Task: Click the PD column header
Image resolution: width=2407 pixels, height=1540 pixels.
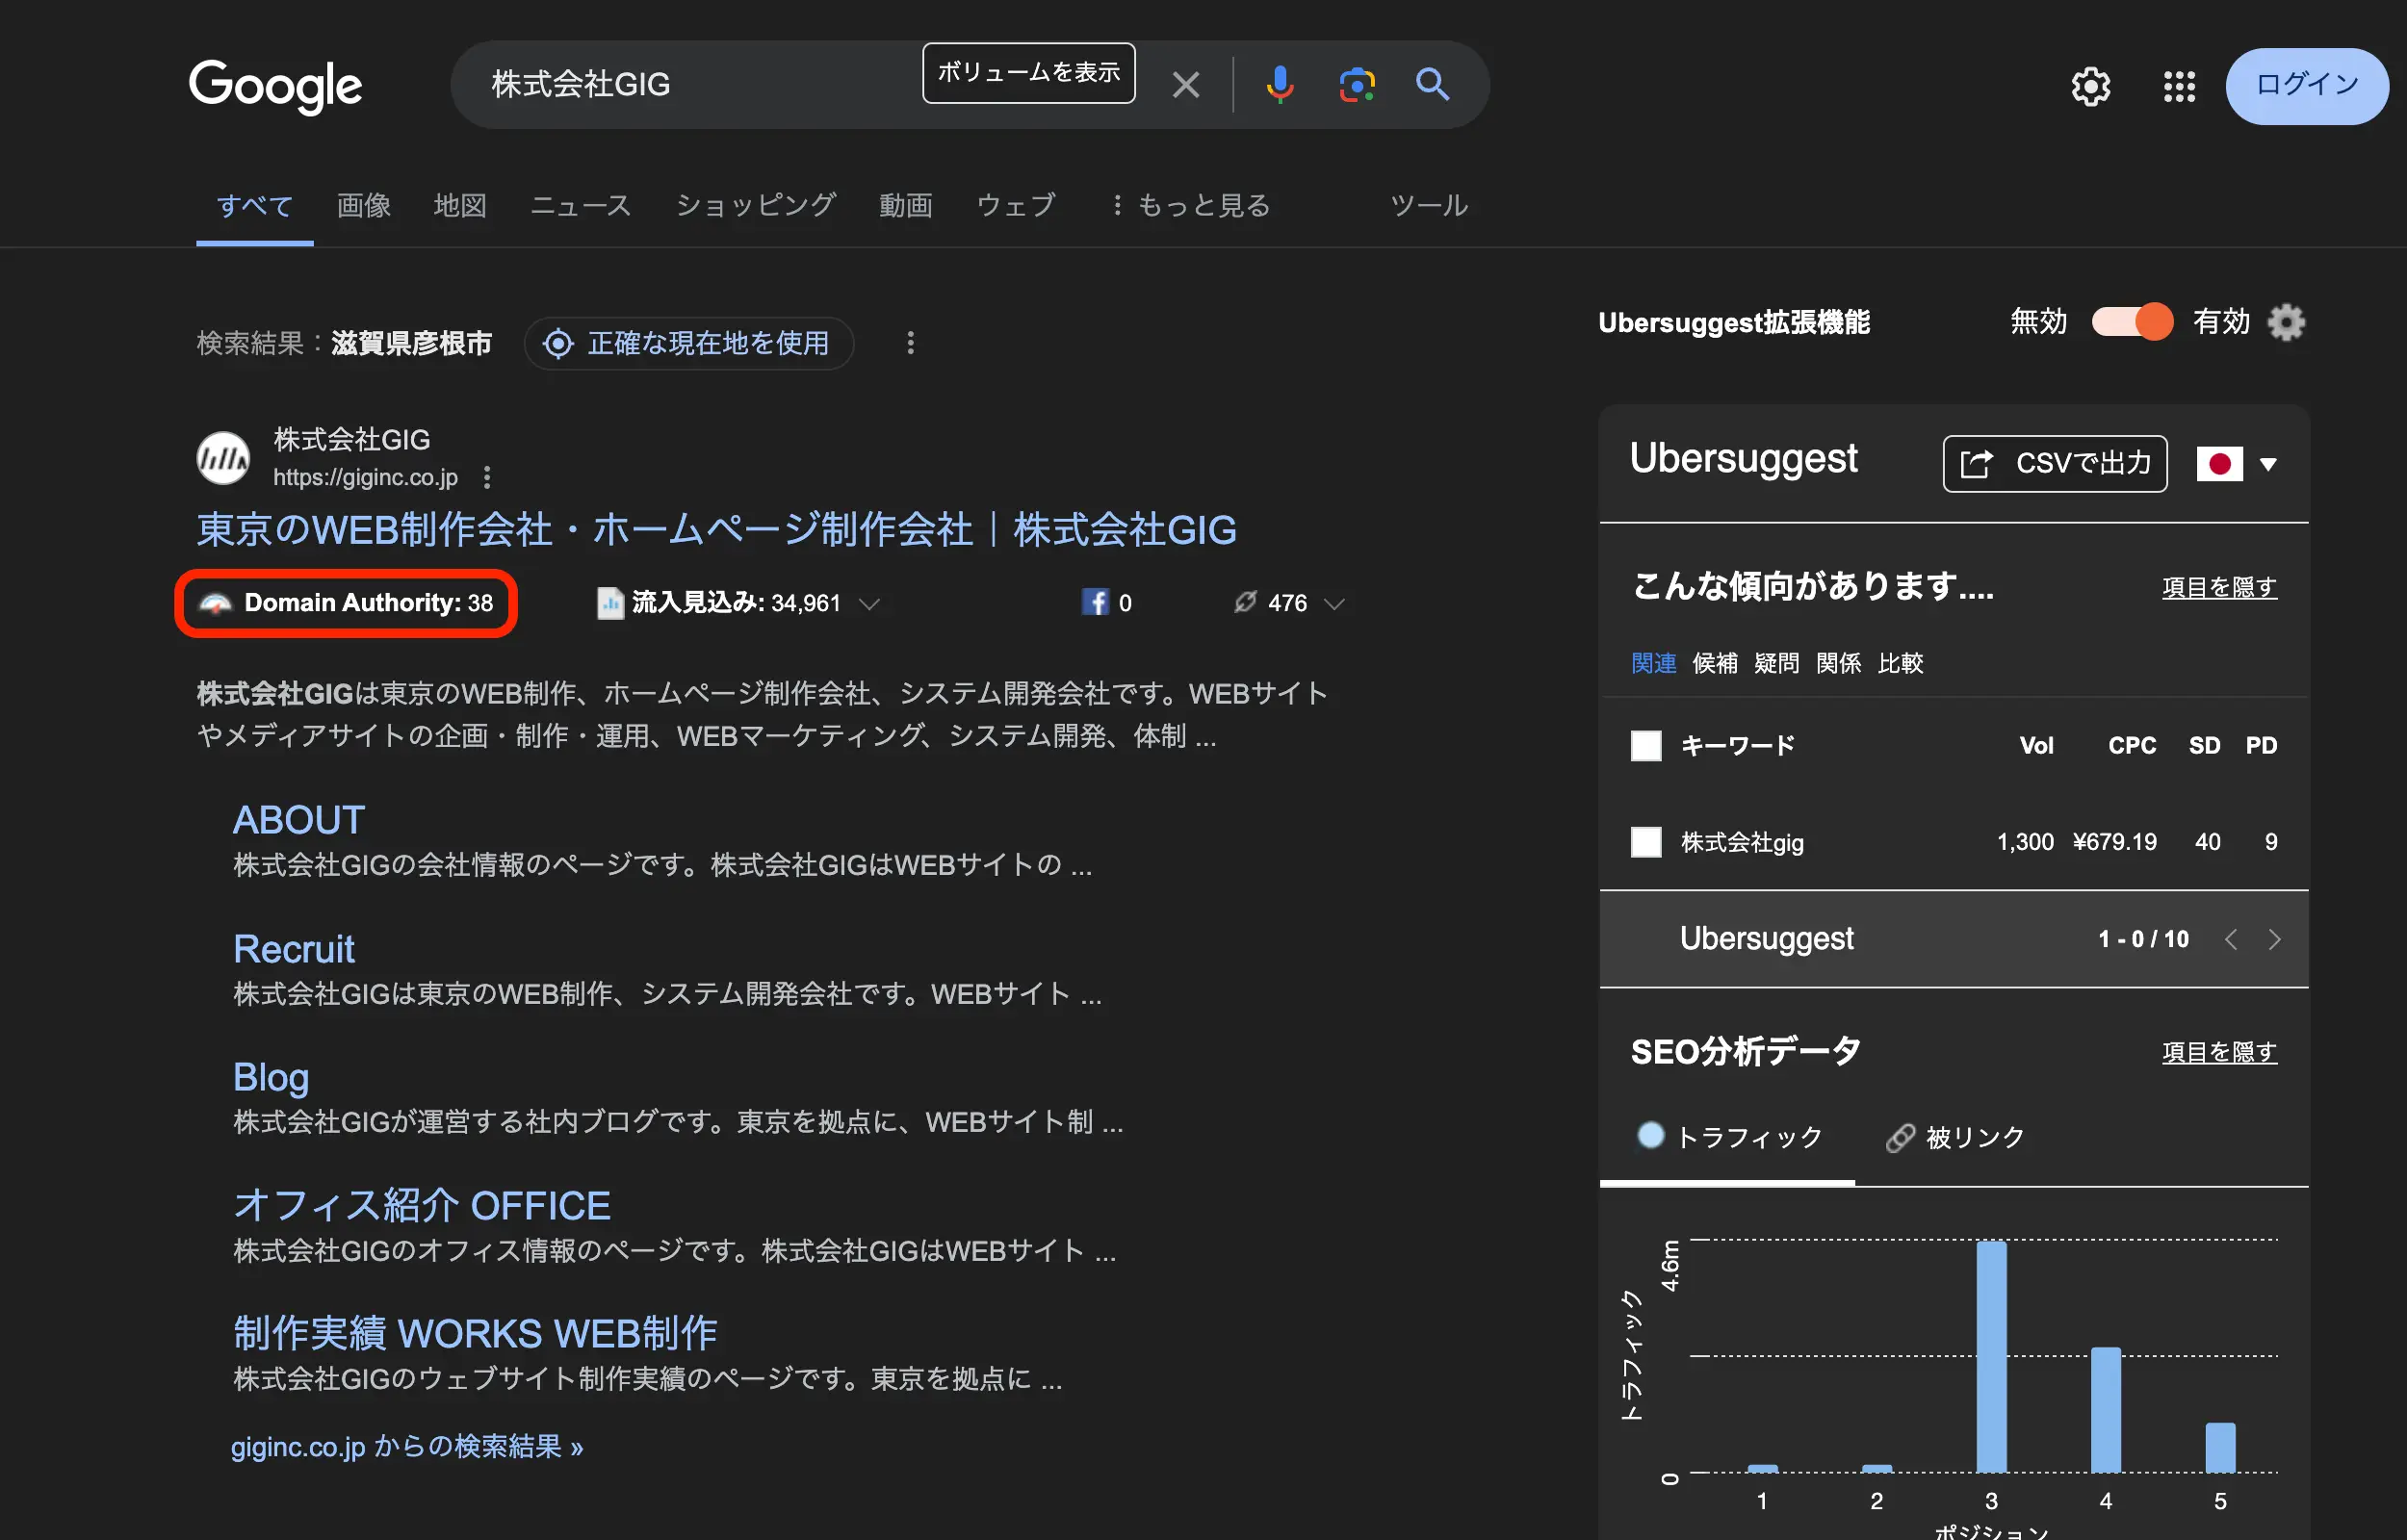Action: pos(2261,745)
